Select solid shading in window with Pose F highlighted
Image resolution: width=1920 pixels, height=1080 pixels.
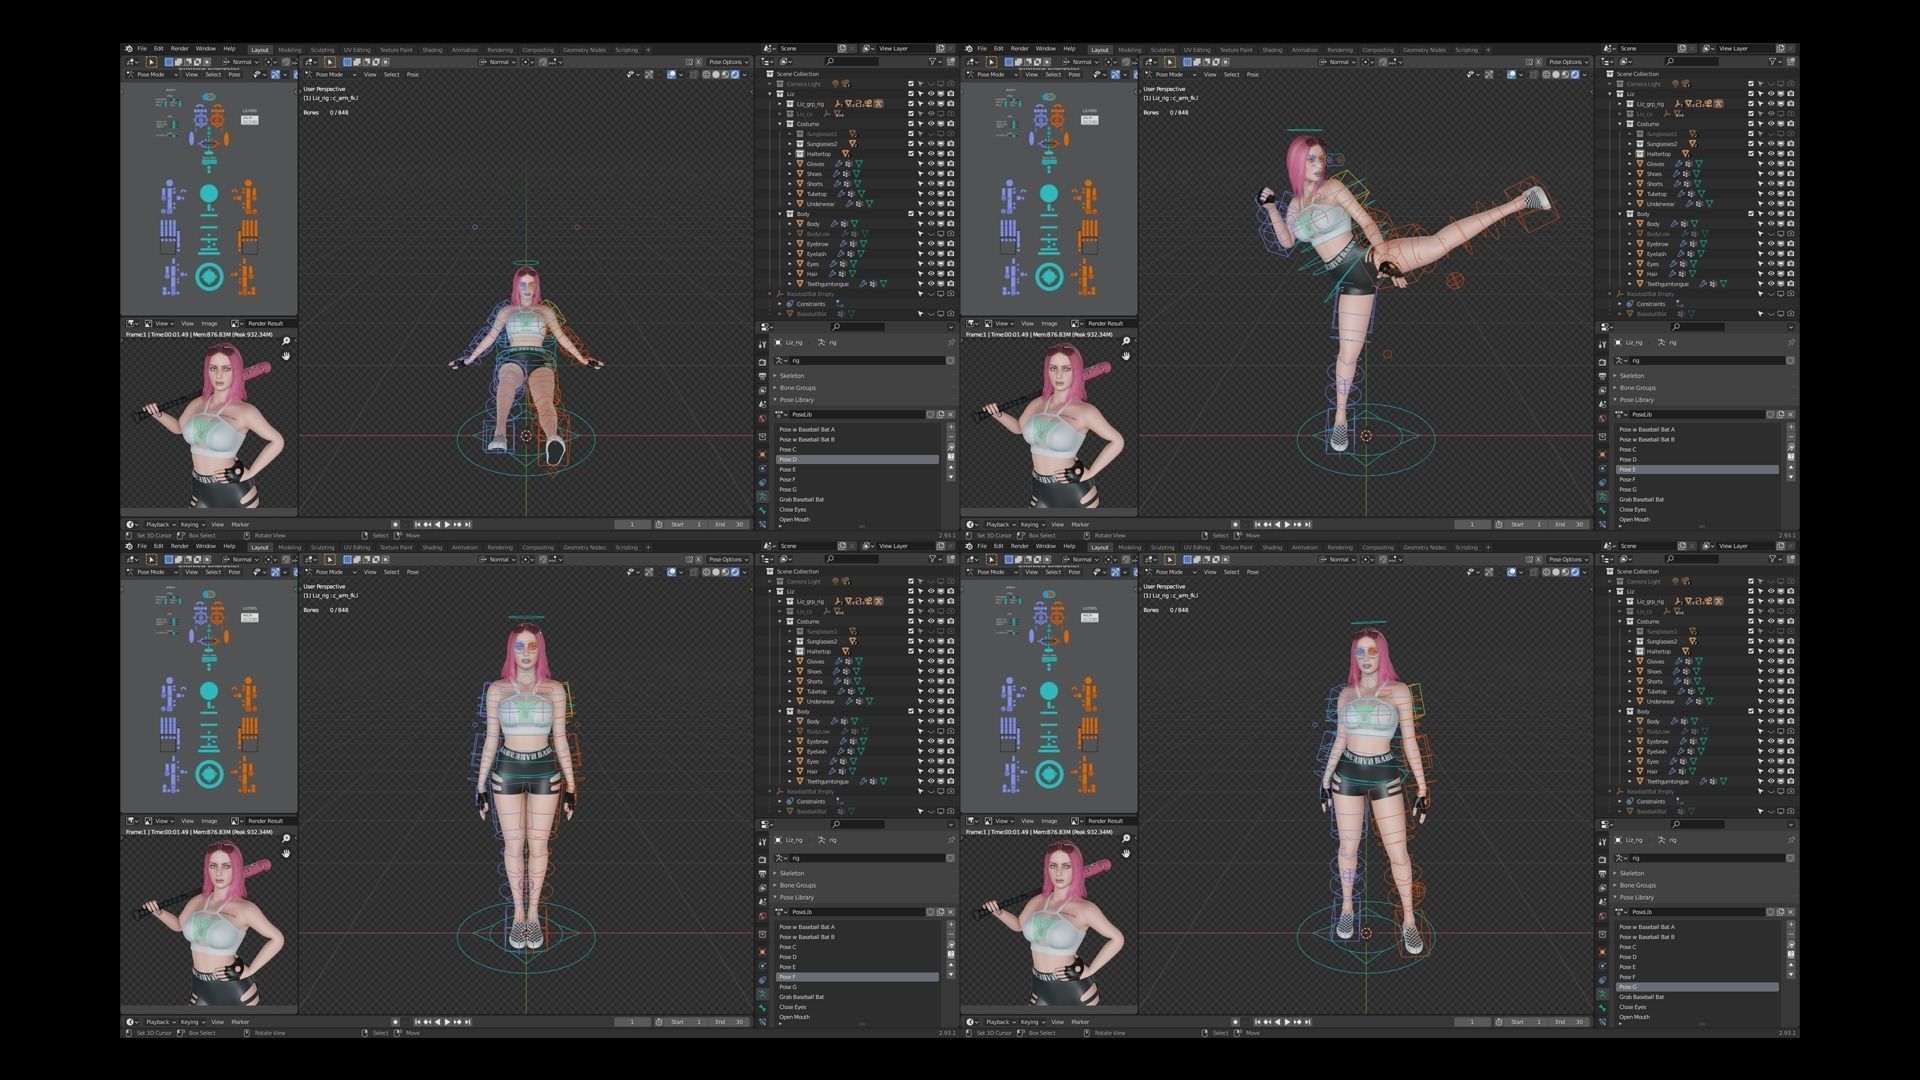pyautogui.click(x=716, y=572)
